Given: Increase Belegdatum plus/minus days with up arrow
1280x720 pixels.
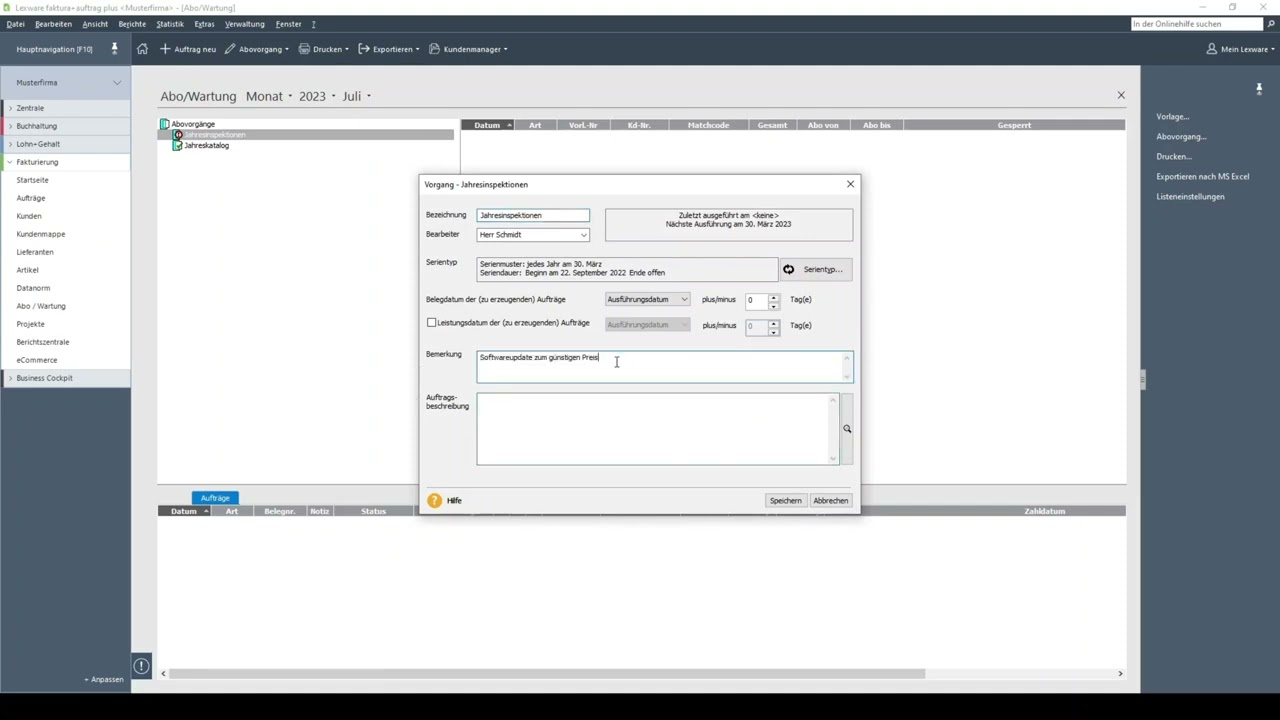Looking at the screenshot, I should (x=773, y=297).
